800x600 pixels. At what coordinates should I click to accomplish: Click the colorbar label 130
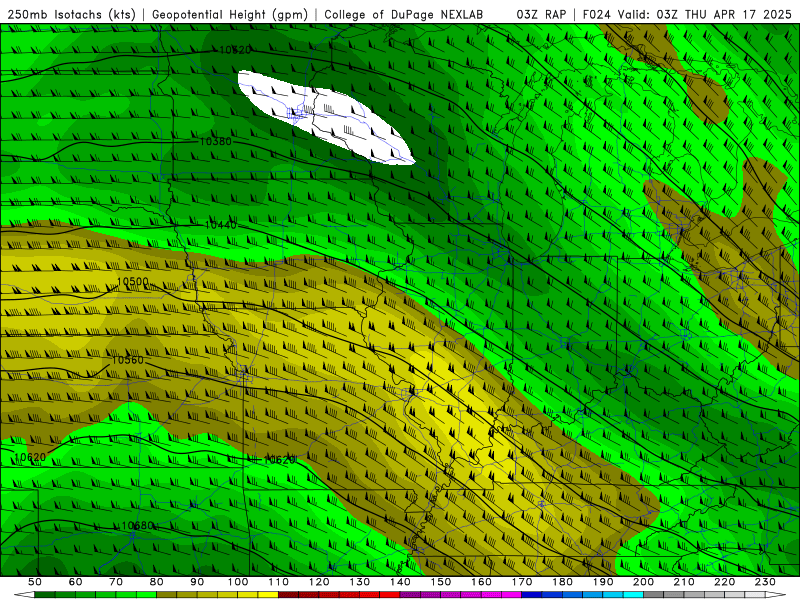[x=360, y=582]
